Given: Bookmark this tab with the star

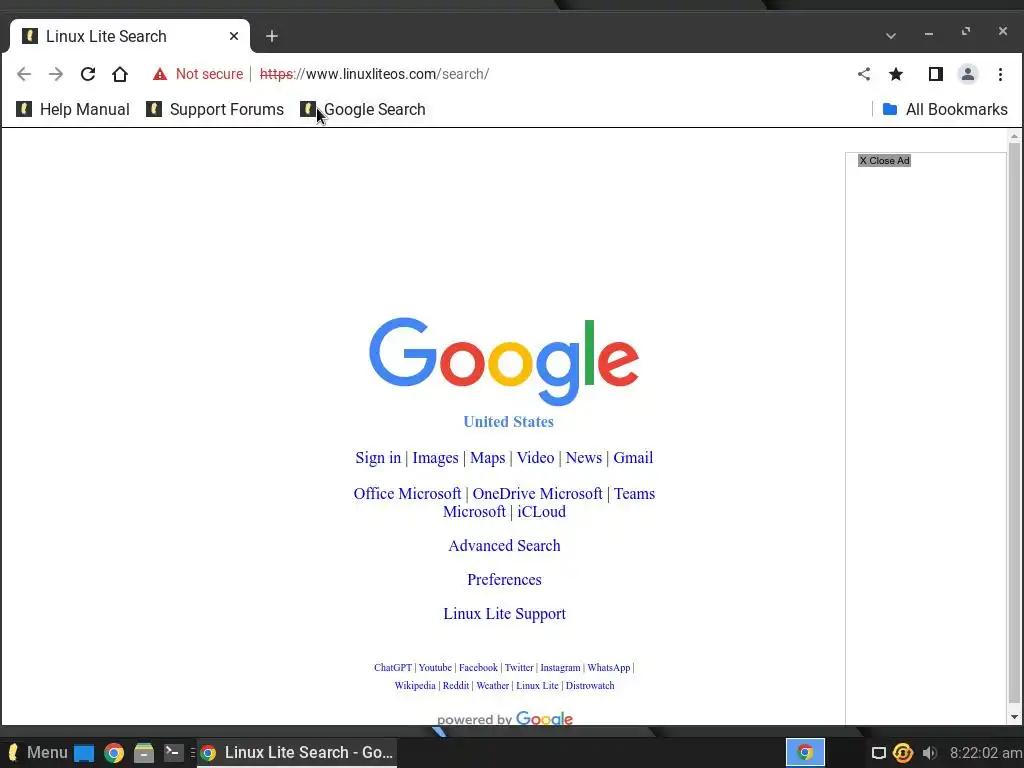Looking at the screenshot, I should tap(896, 74).
